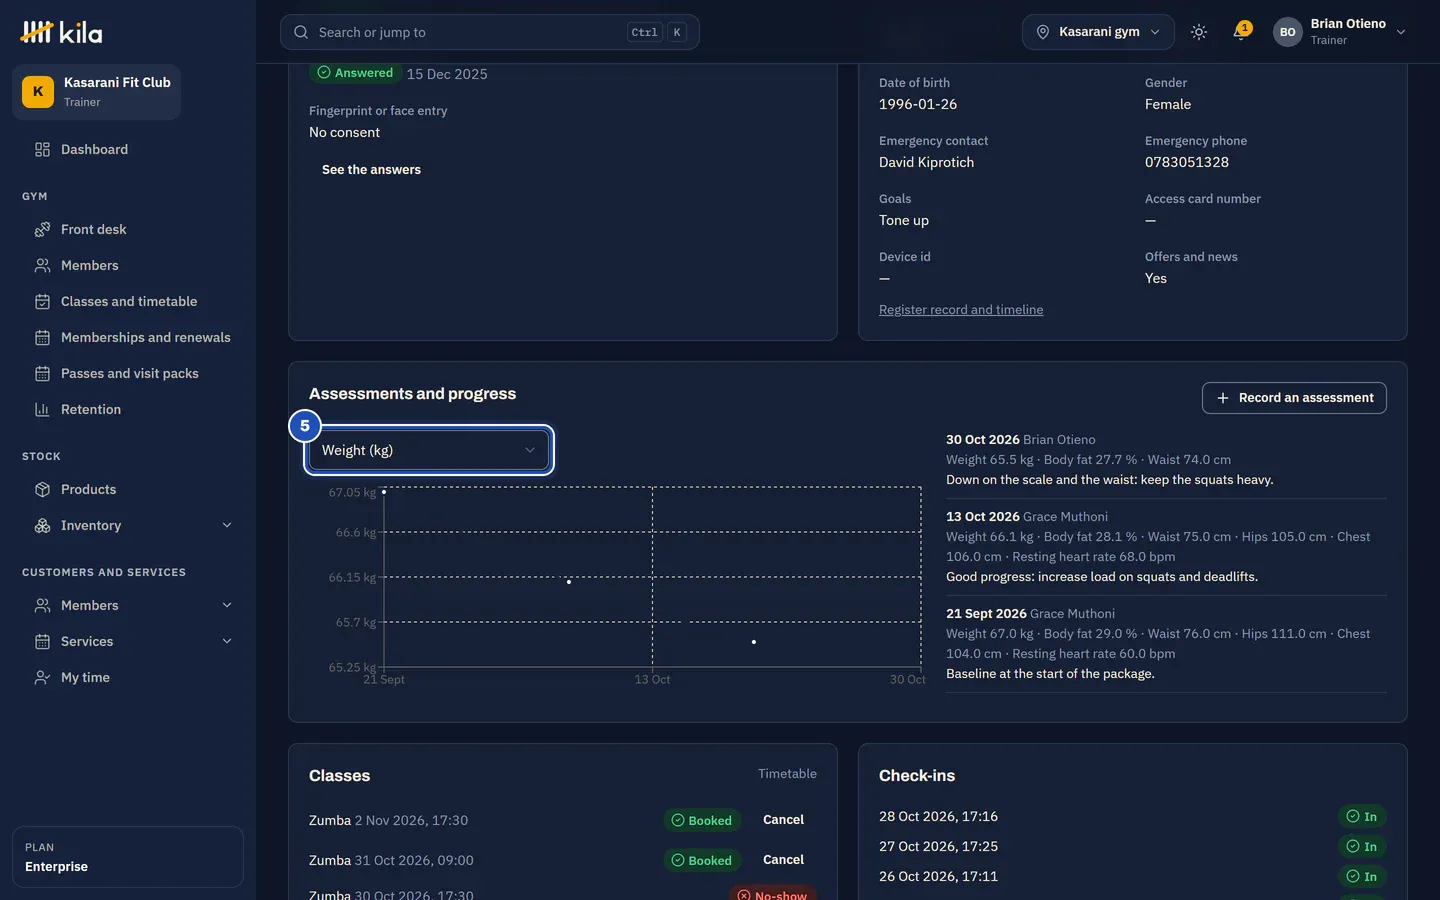Click the Front desk icon
This screenshot has width=1440, height=900.
pos(42,230)
